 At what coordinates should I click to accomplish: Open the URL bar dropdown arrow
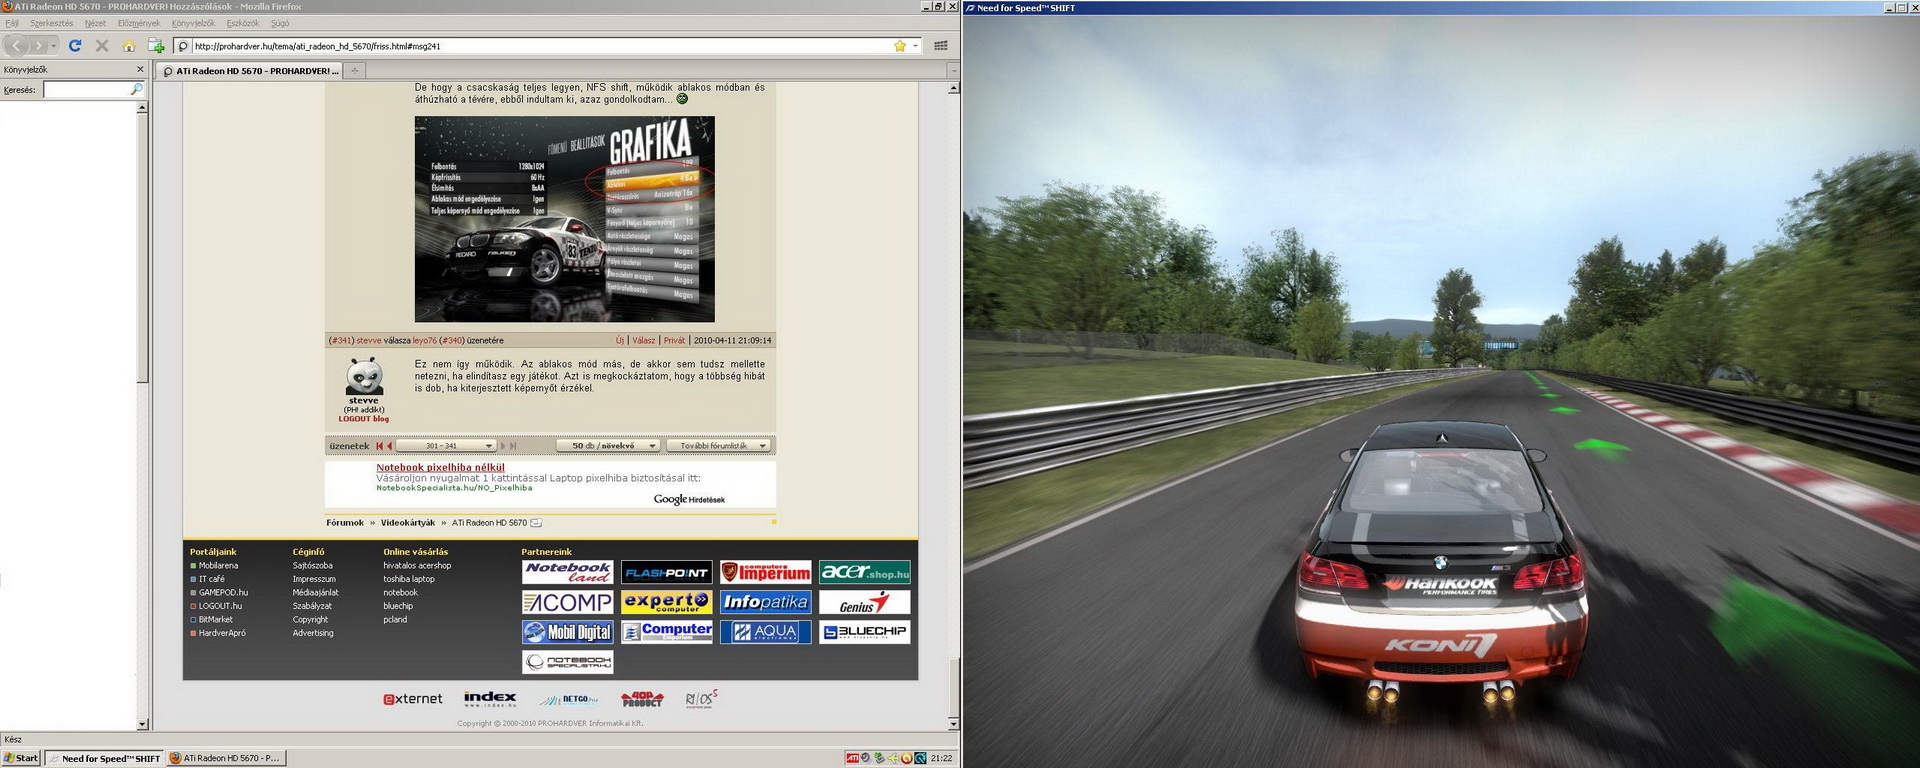click(915, 45)
